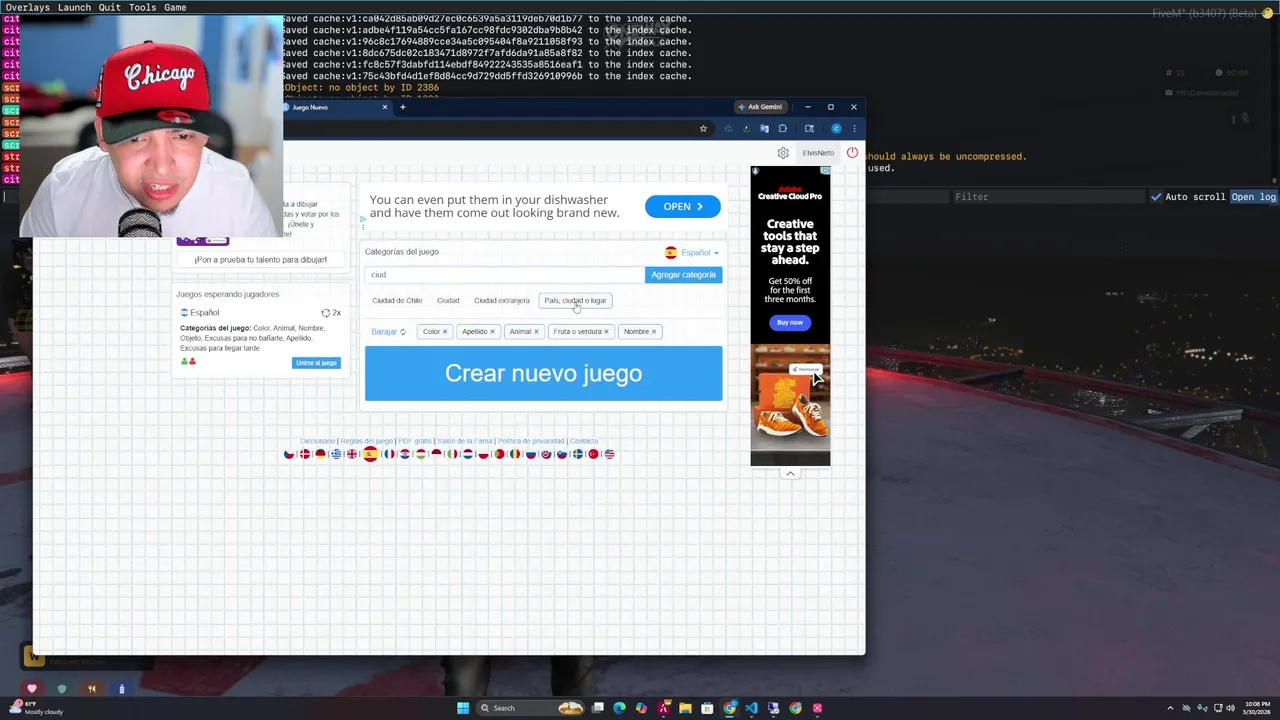This screenshot has height=720, width=1280.
Task: Open Reglas del juego footer link
Action: (x=366, y=441)
